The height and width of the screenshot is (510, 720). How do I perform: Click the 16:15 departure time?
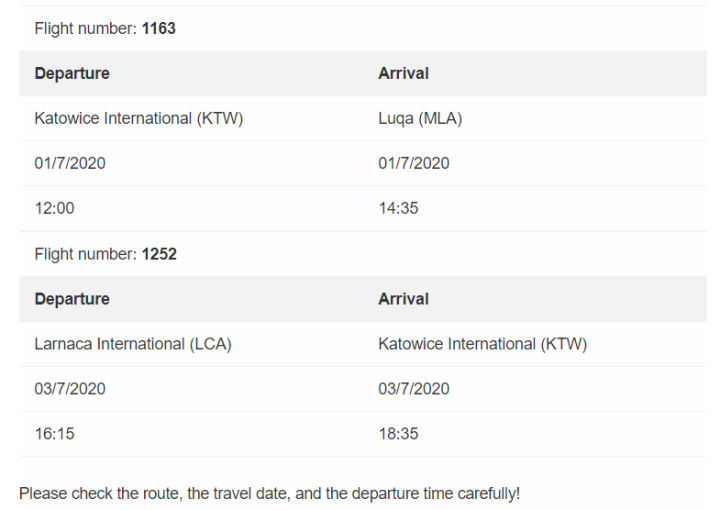(x=54, y=434)
